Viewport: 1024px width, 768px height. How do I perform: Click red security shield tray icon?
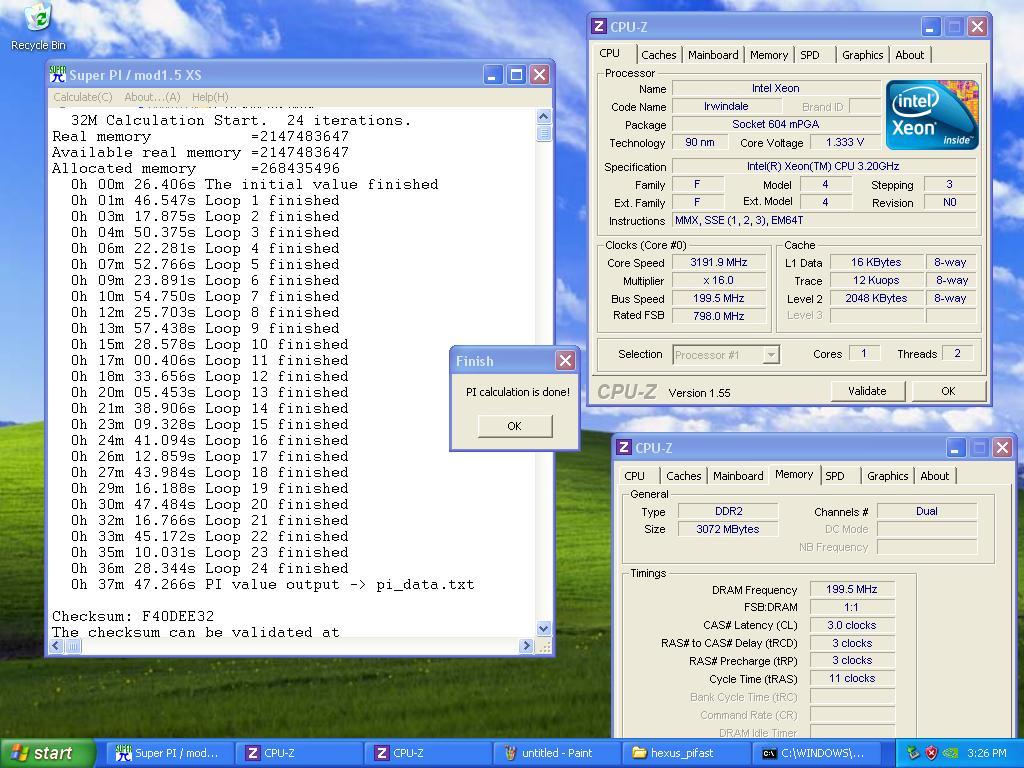click(931, 753)
